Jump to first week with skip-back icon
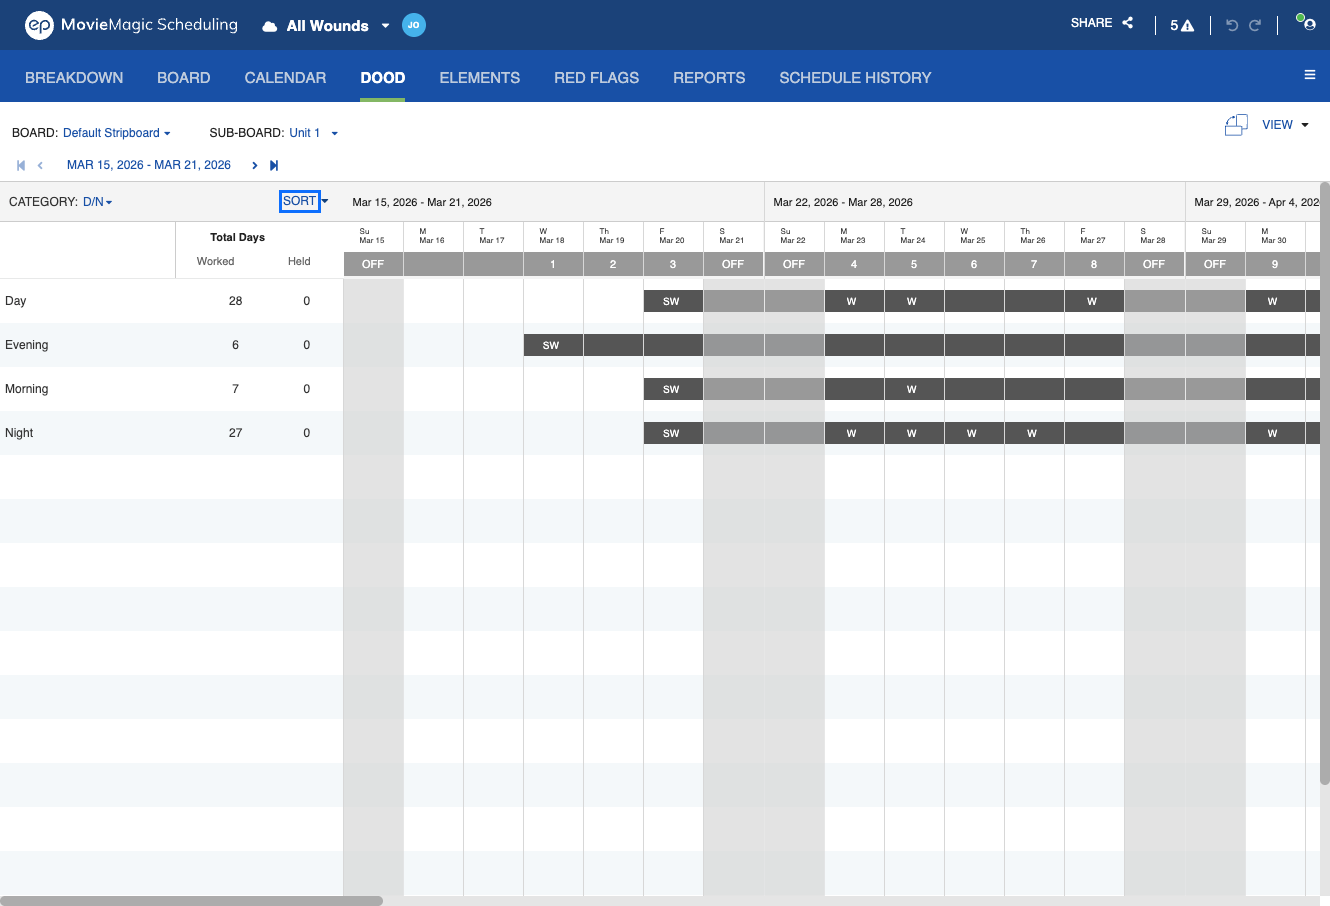 pyautogui.click(x=21, y=165)
